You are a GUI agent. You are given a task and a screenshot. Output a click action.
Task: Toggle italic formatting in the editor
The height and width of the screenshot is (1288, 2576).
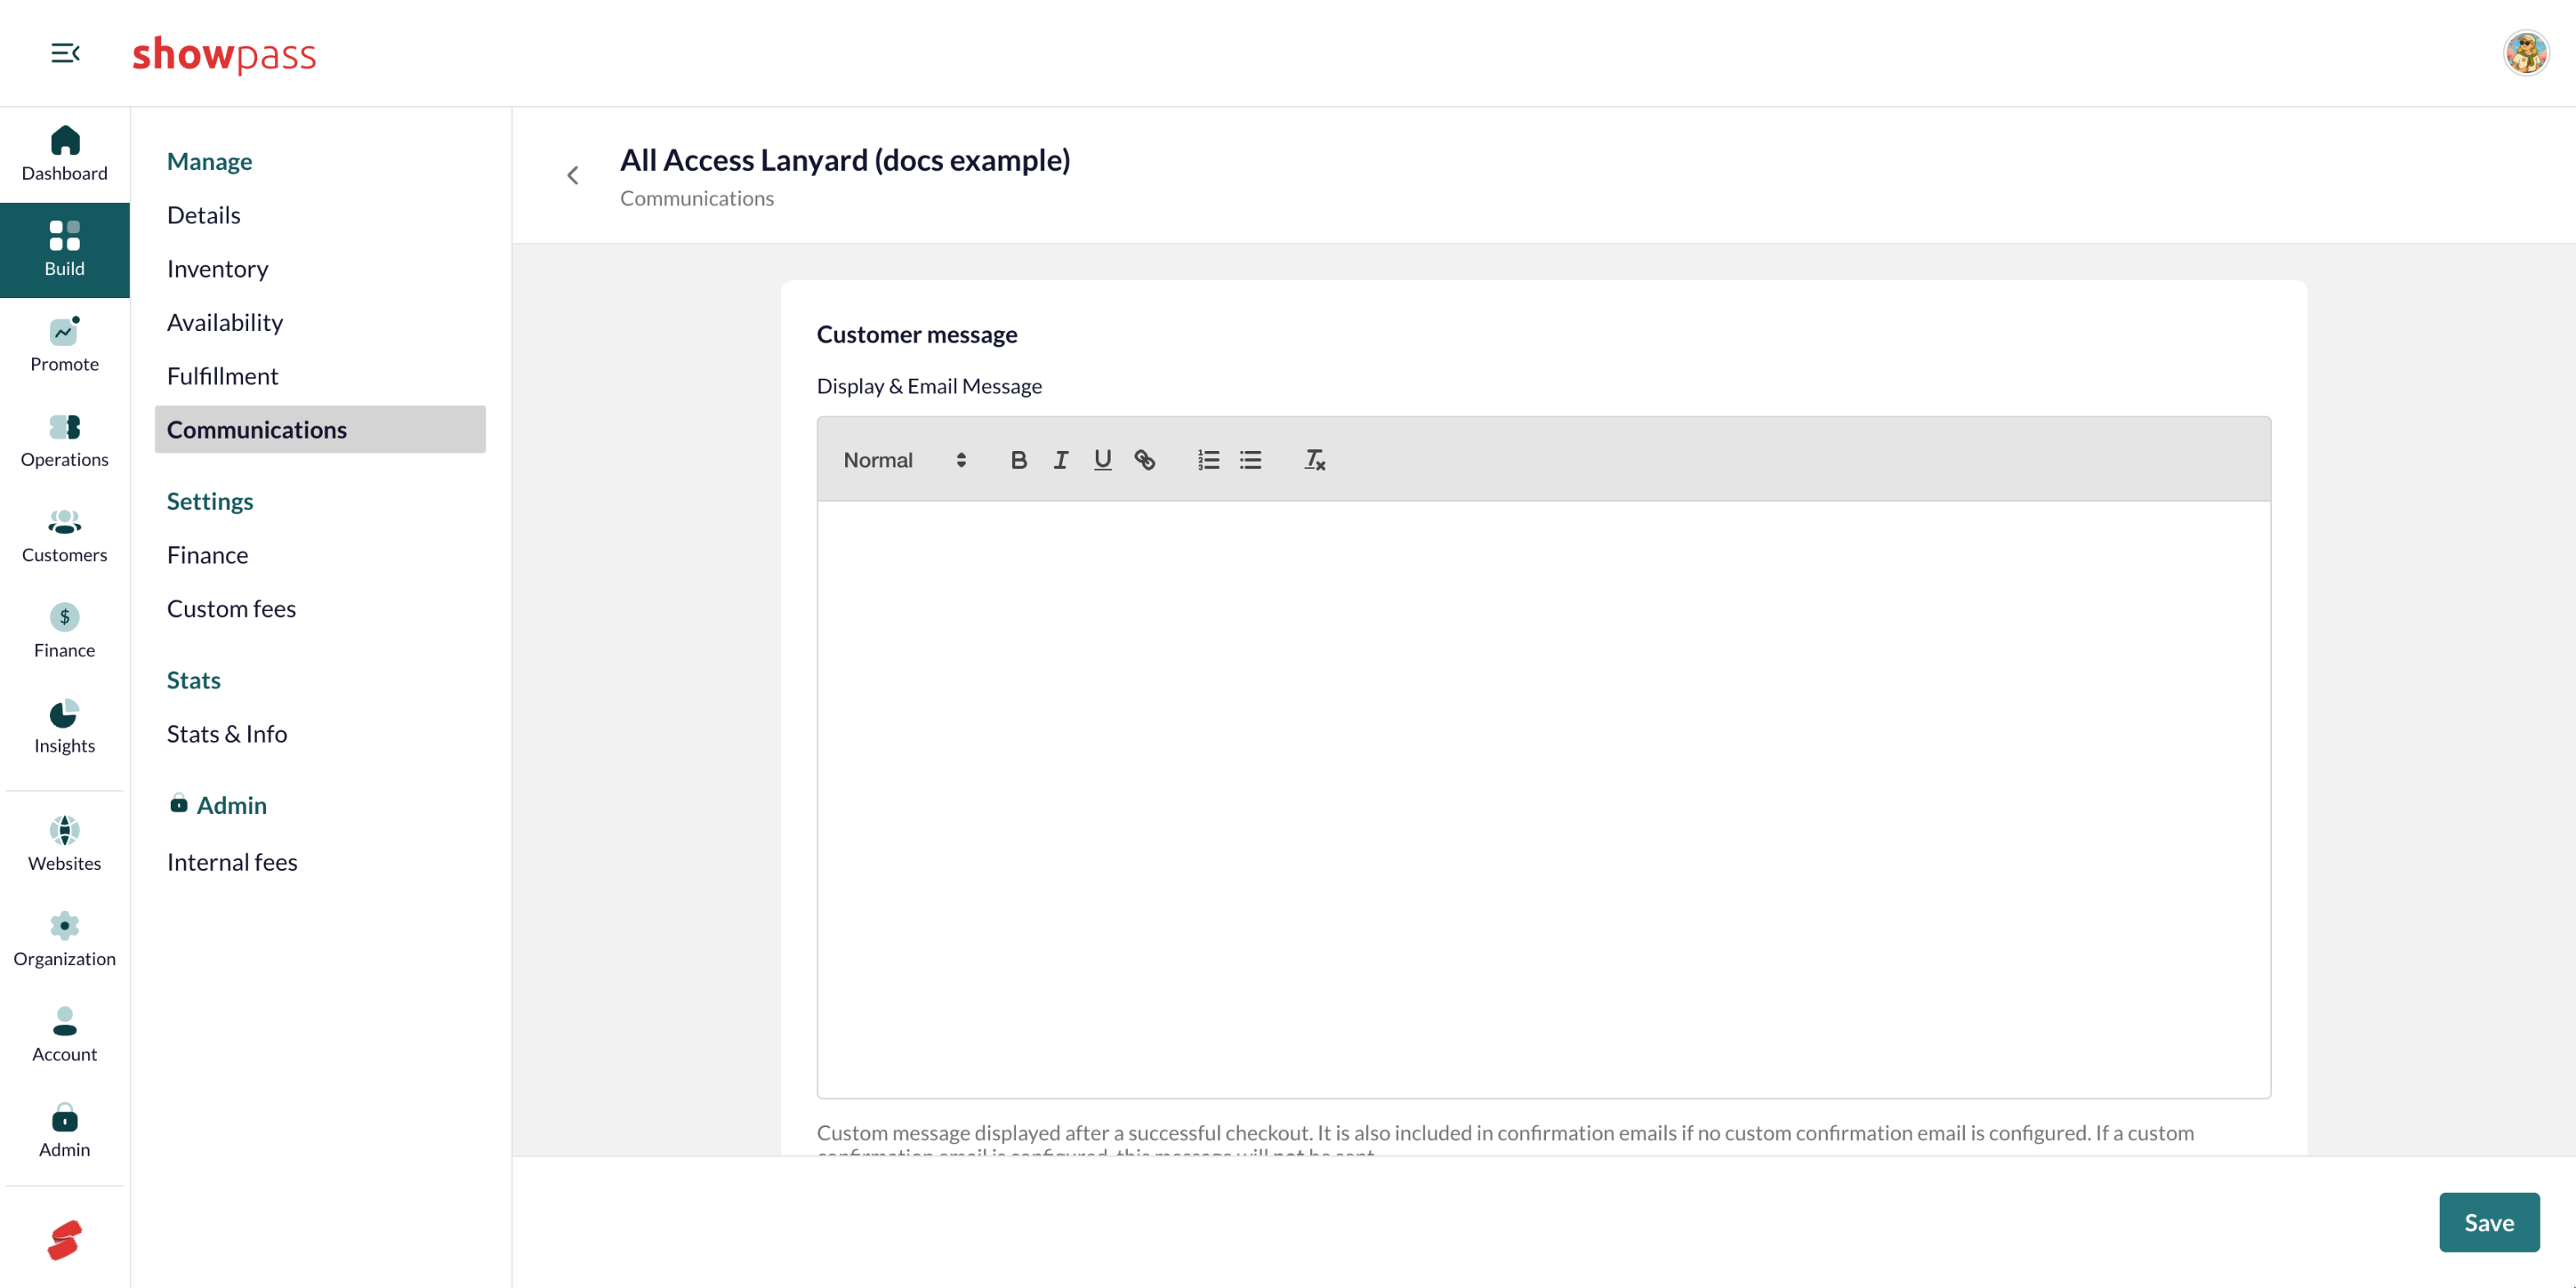point(1060,460)
